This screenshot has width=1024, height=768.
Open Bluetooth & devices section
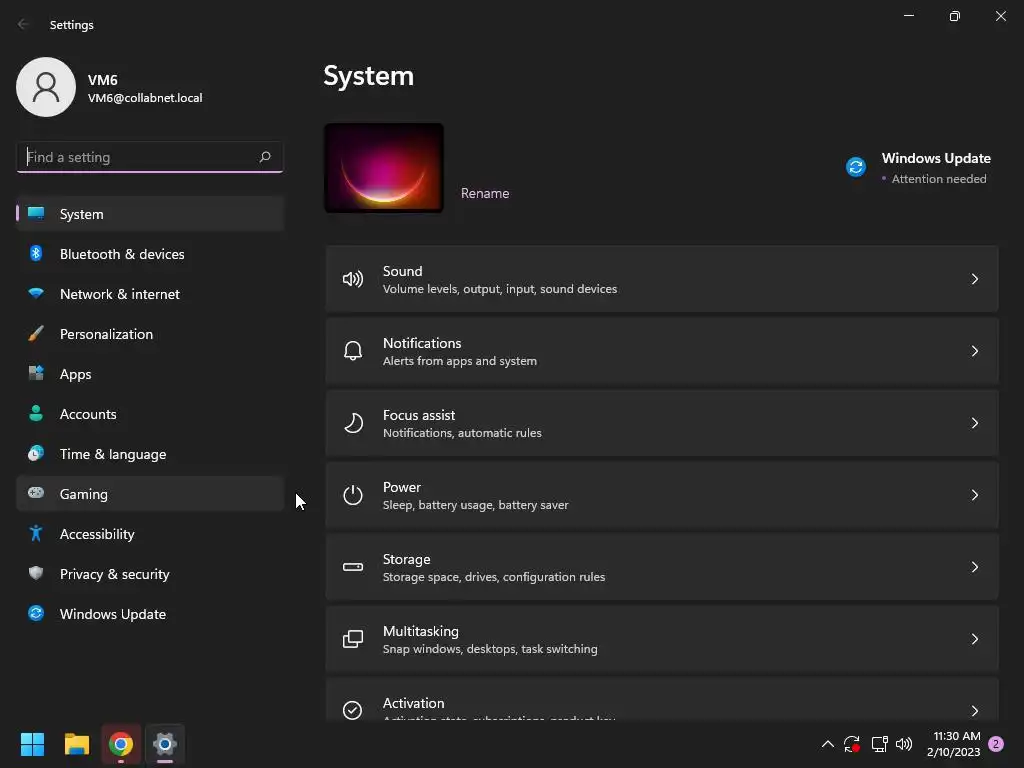coord(150,254)
